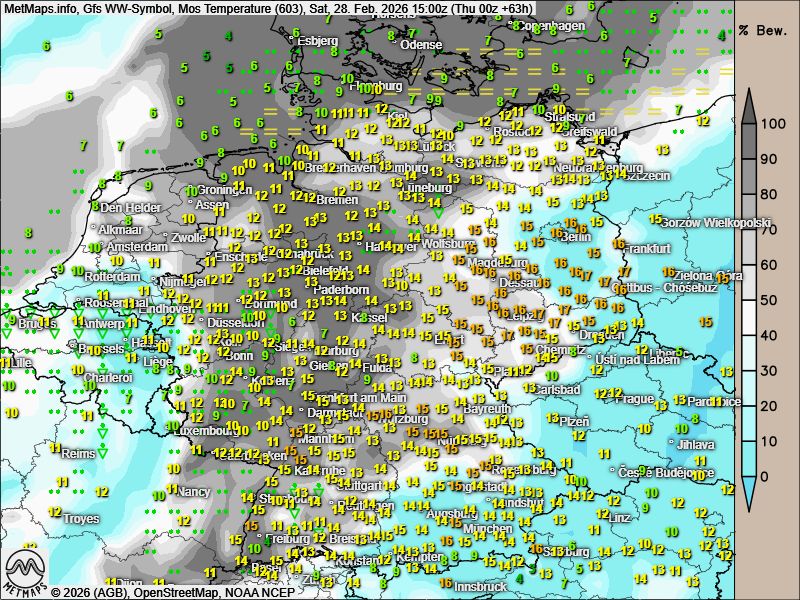800x600 pixels.
Task: Click the Linz city marker dot
Action: tap(603, 517)
